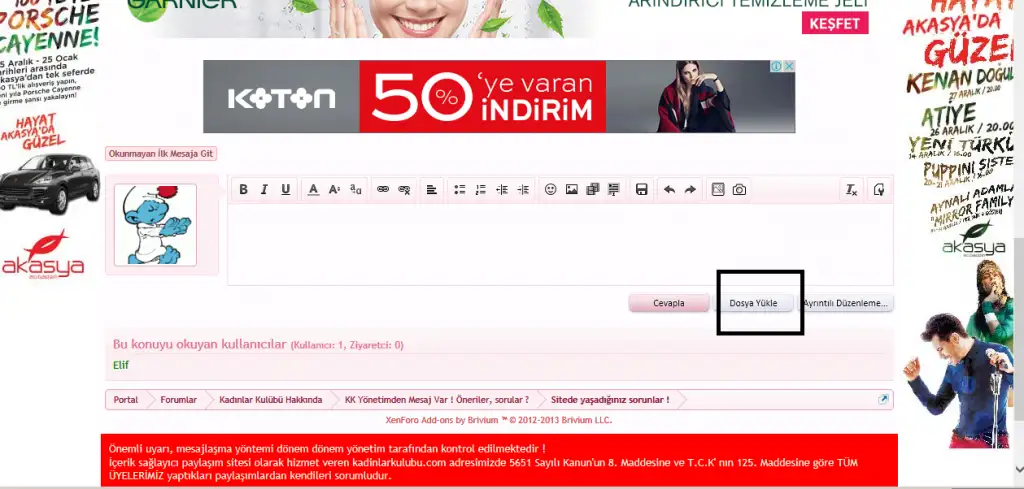Screen dimensions: 1024x489
Task: Open the font size option
Action: click(x=334, y=189)
